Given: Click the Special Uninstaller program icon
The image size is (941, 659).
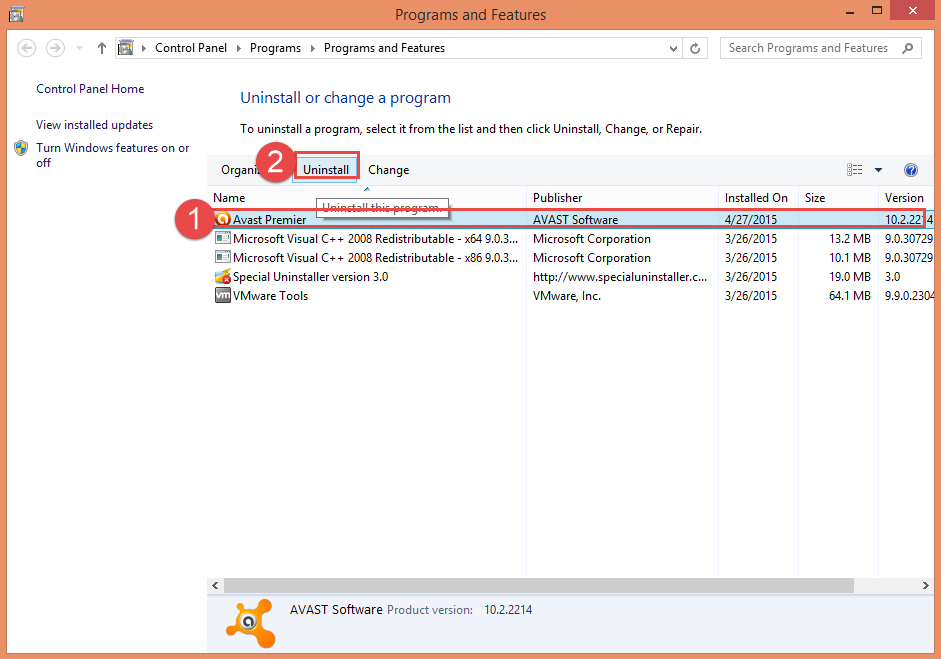Looking at the screenshot, I should 223,277.
